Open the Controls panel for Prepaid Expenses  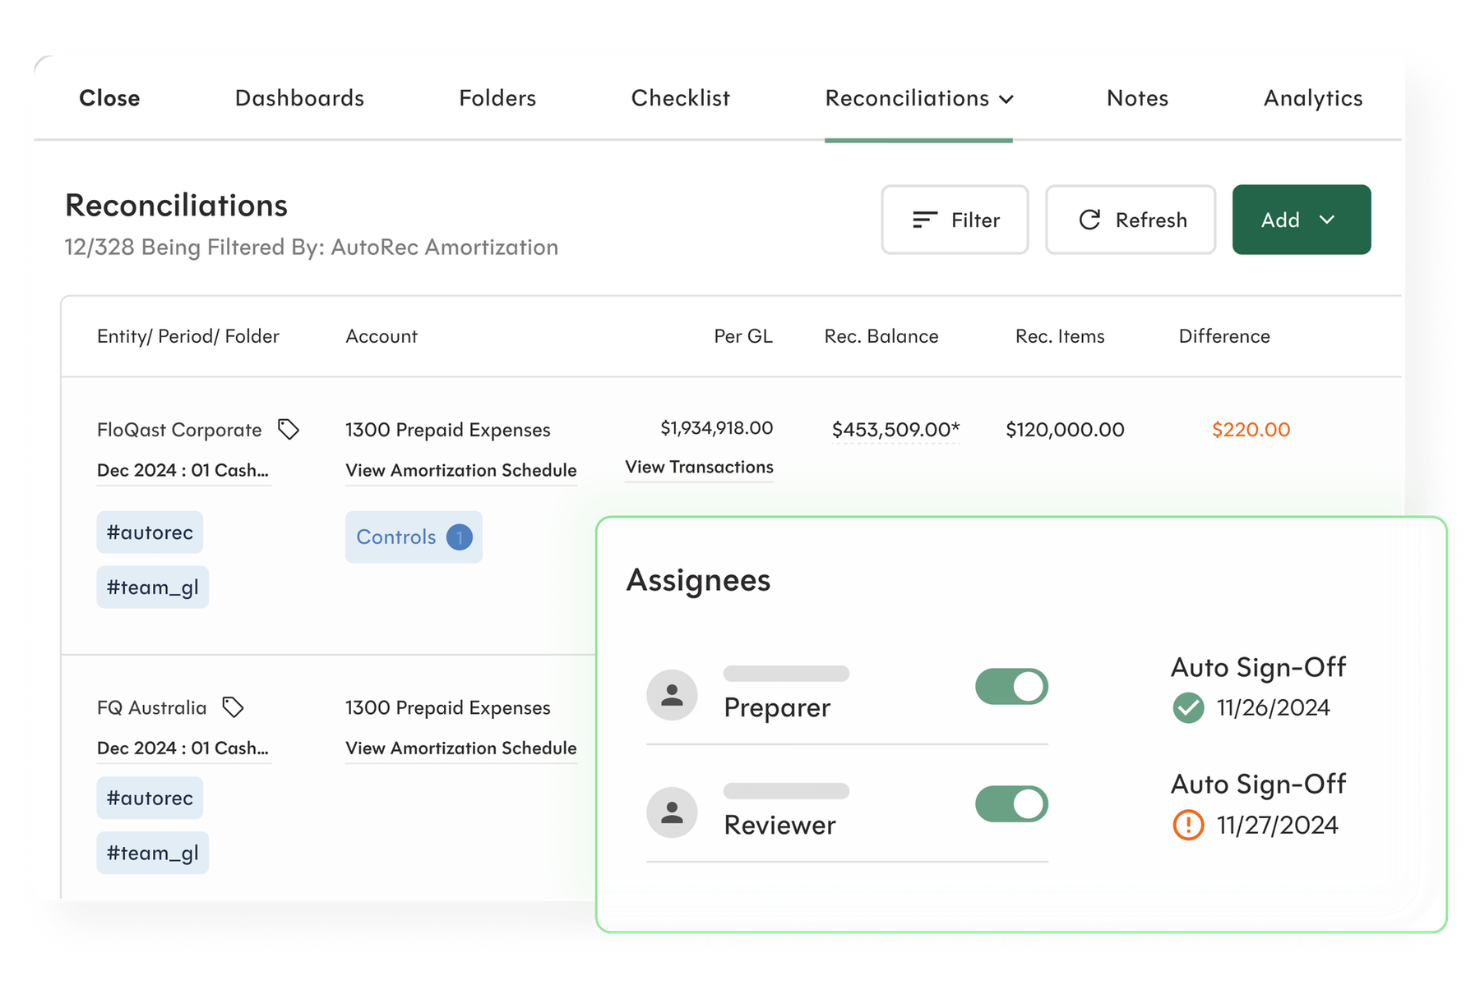pyautogui.click(x=396, y=537)
